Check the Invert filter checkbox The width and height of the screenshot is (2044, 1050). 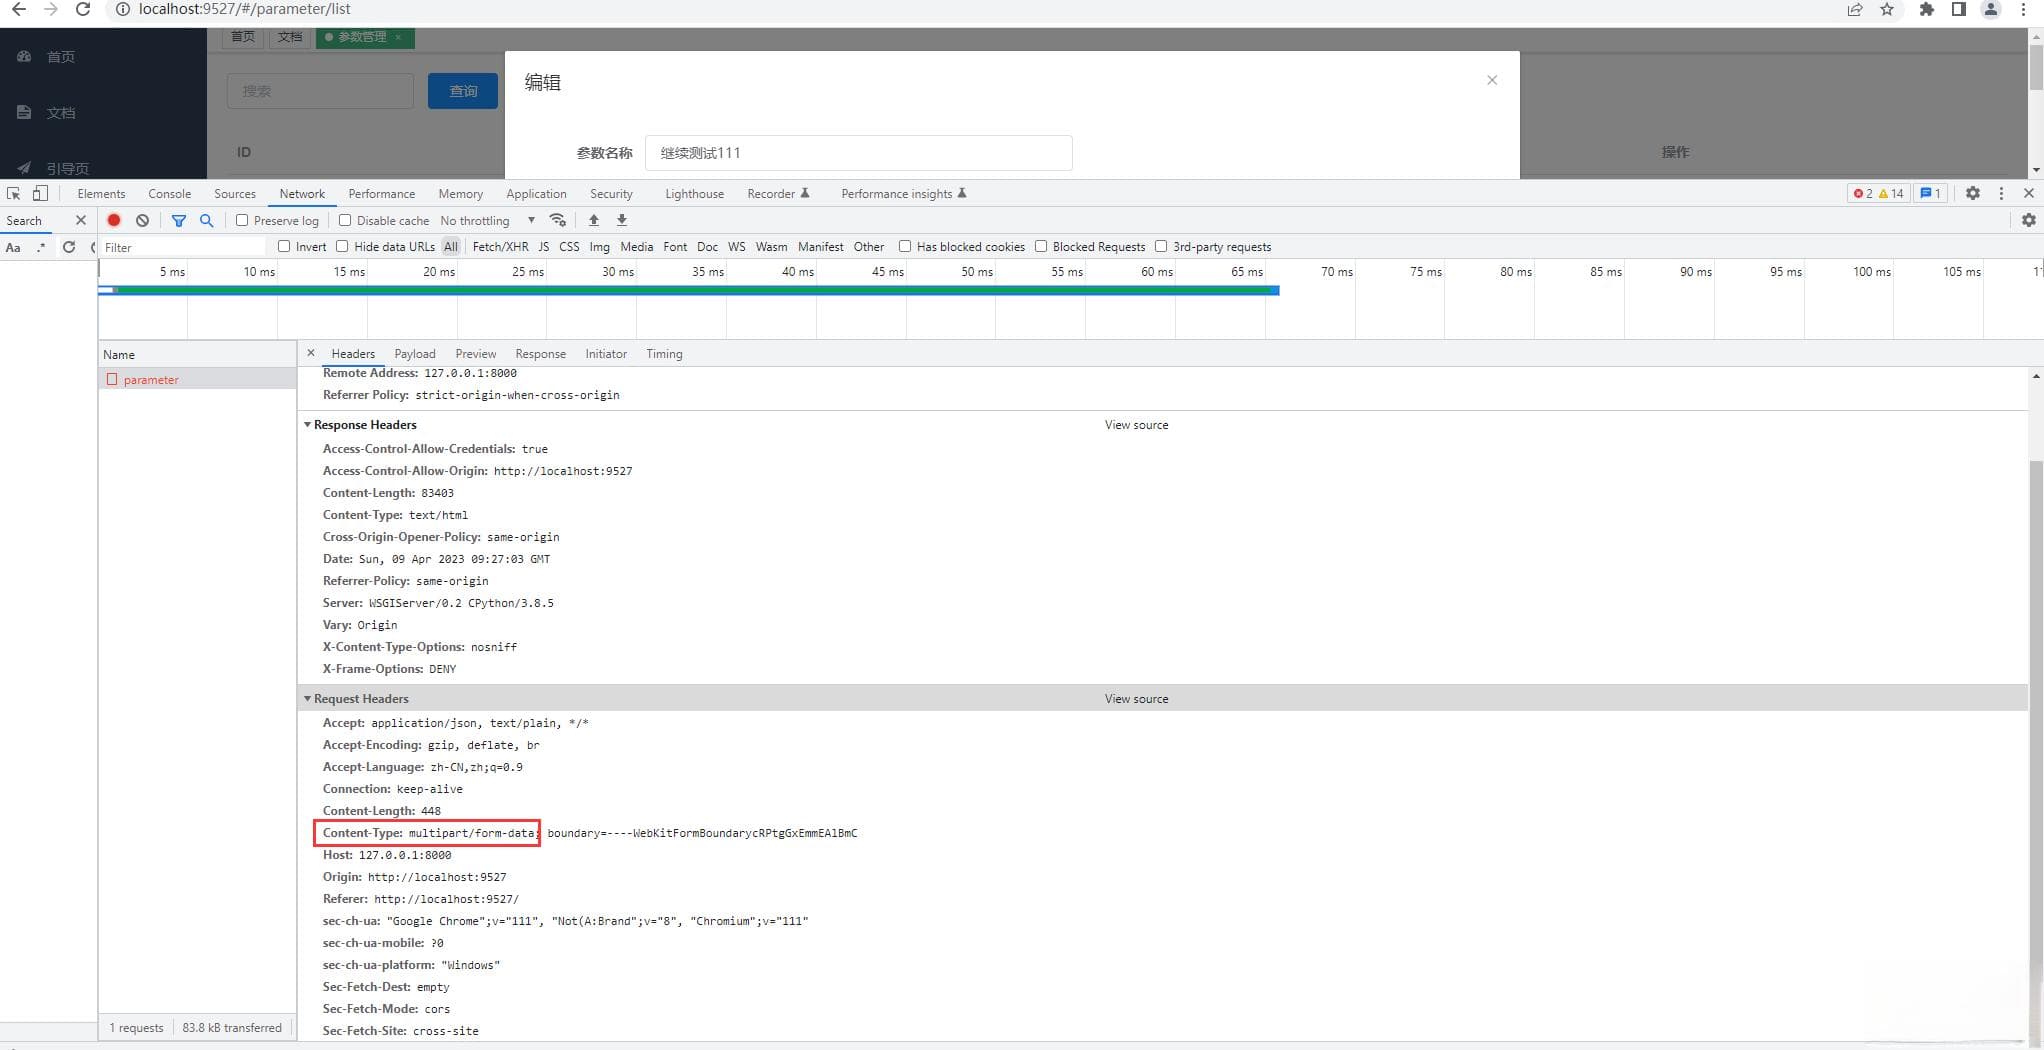(x=284, y=246)
